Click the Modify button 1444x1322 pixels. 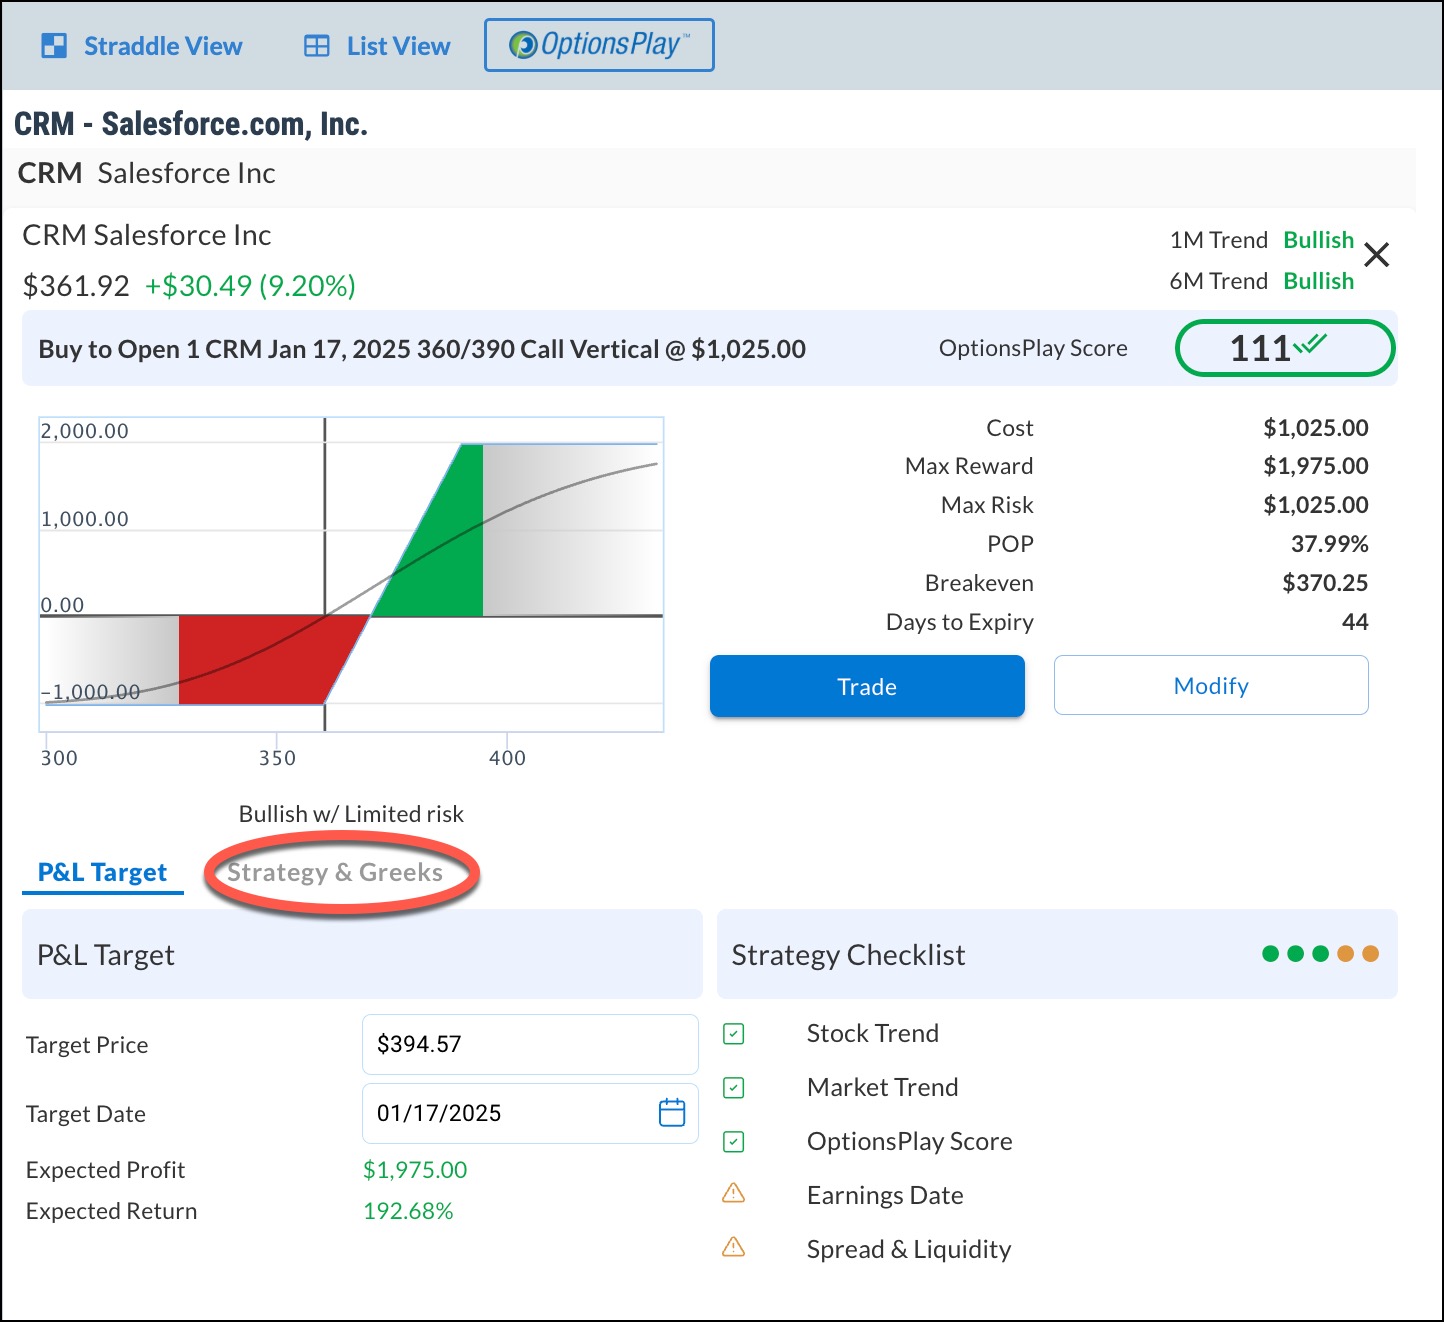pos(1211,685)
